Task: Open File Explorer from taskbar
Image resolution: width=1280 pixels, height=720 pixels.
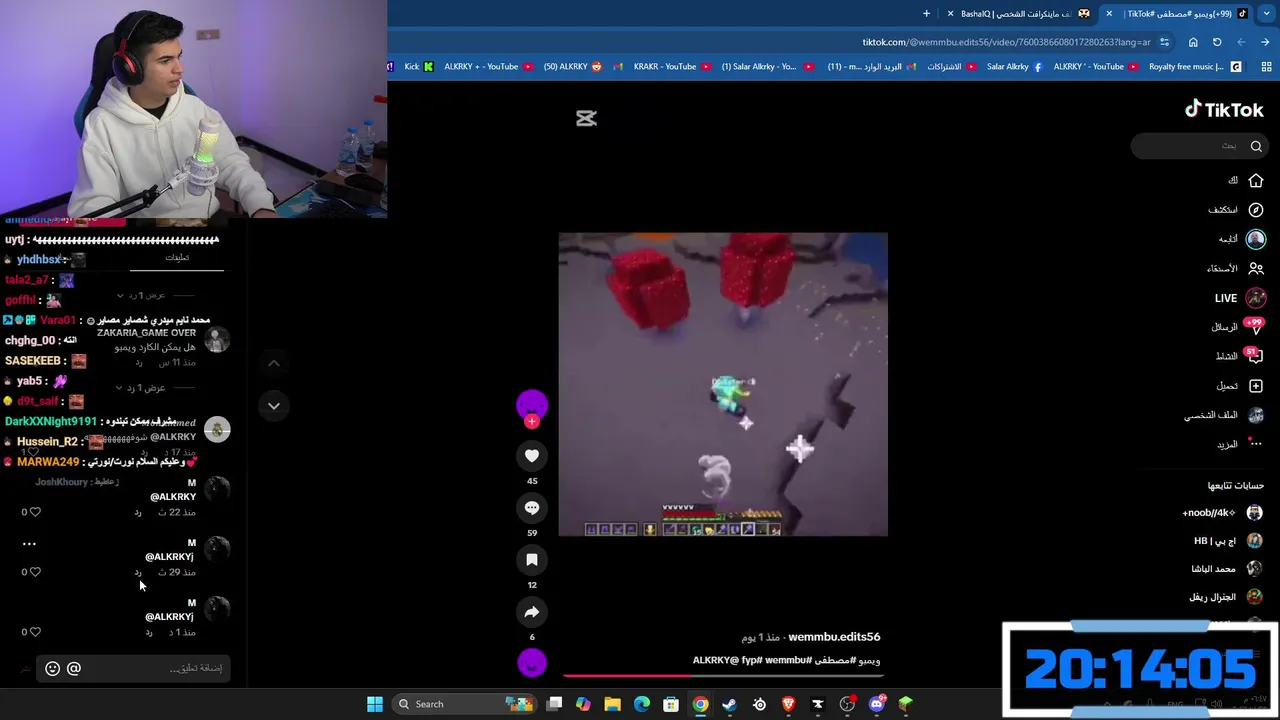Action: (x=612, y=704)
